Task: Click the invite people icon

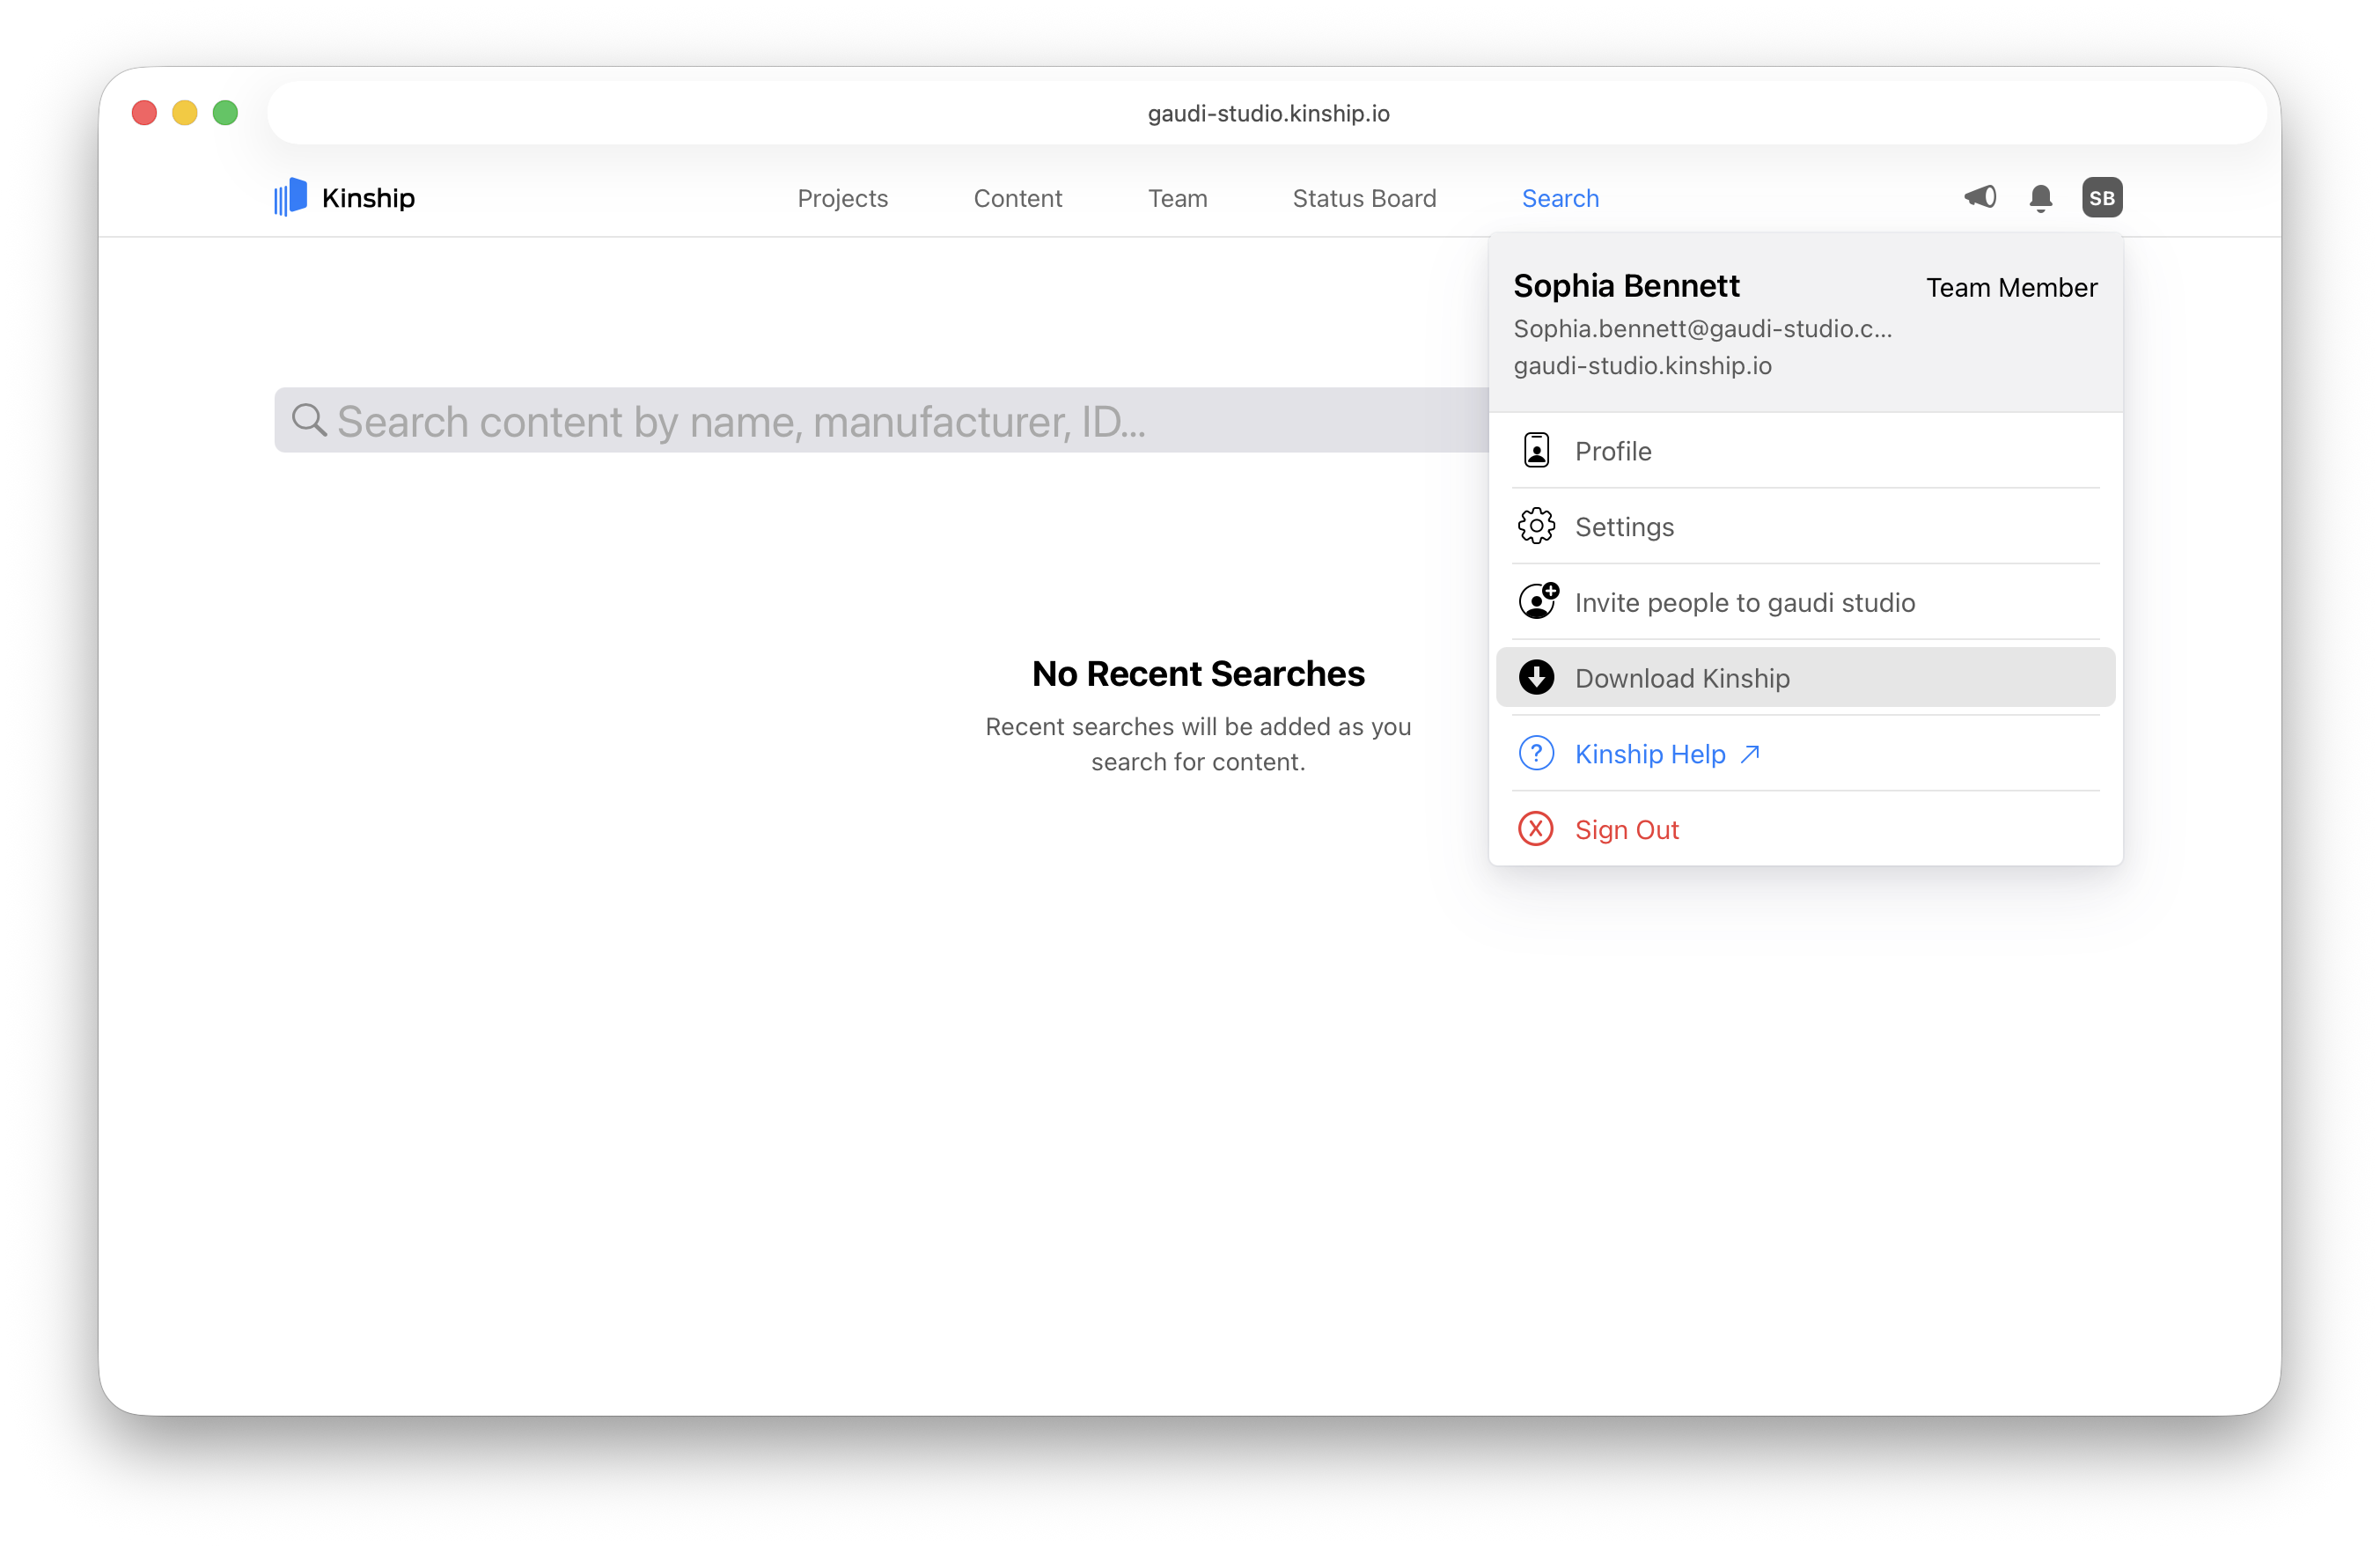Action: click(1537, 601)
